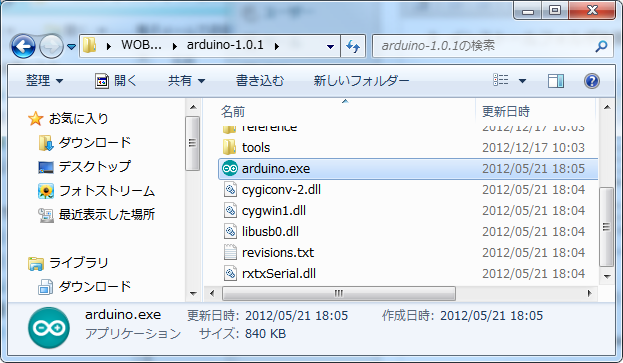Click the large Arduino icon in details pane

point(49,328)
